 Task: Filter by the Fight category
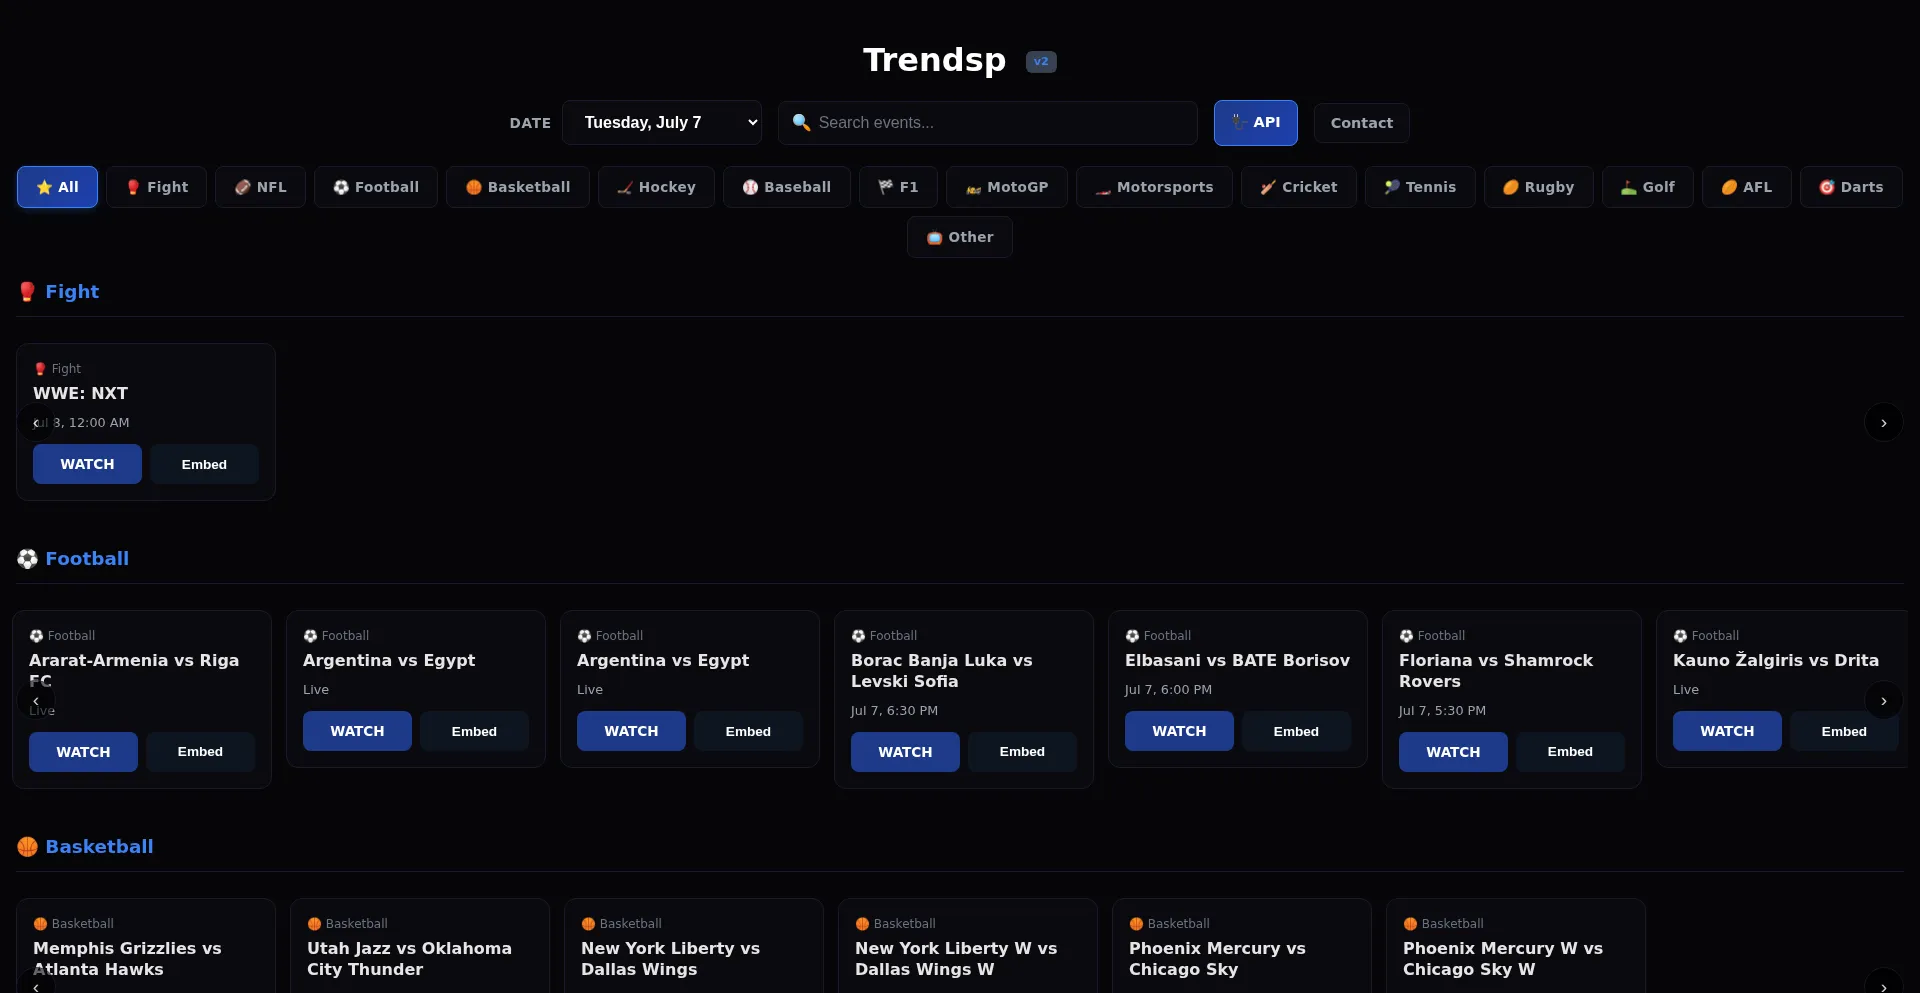click(157, 187)
